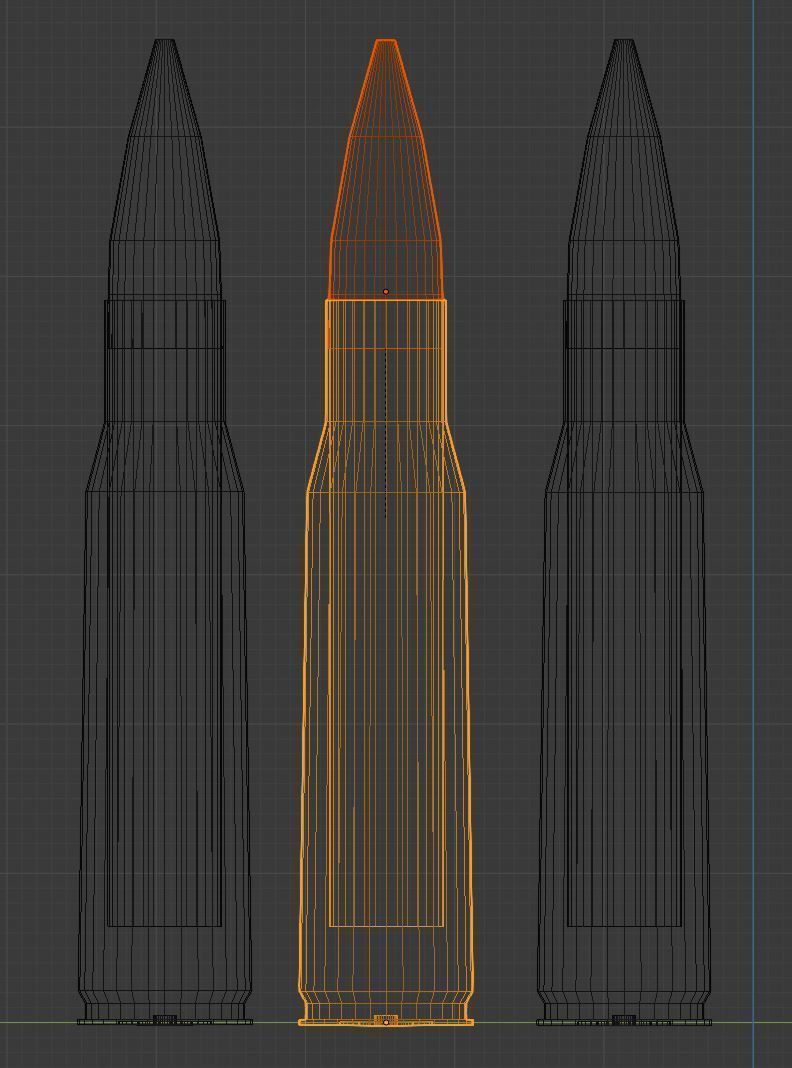The height and width of the screenshot is (1068, 792).
Task: Click the origin dot on the orange bullet
Action: pos(385,292)
